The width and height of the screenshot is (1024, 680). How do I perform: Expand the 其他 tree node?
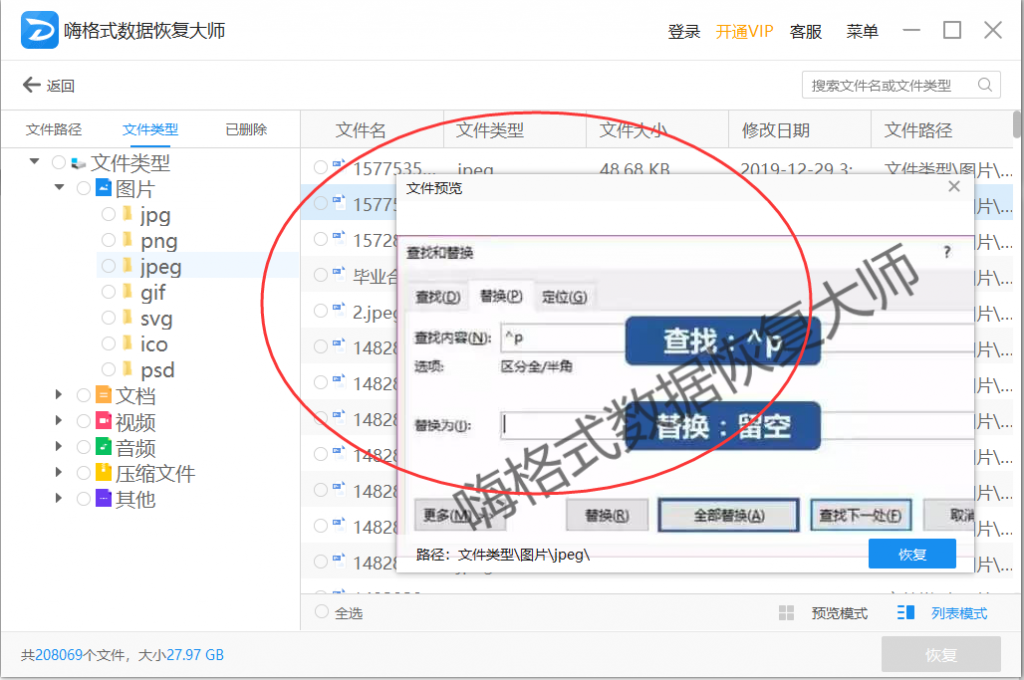pos(58,498)
